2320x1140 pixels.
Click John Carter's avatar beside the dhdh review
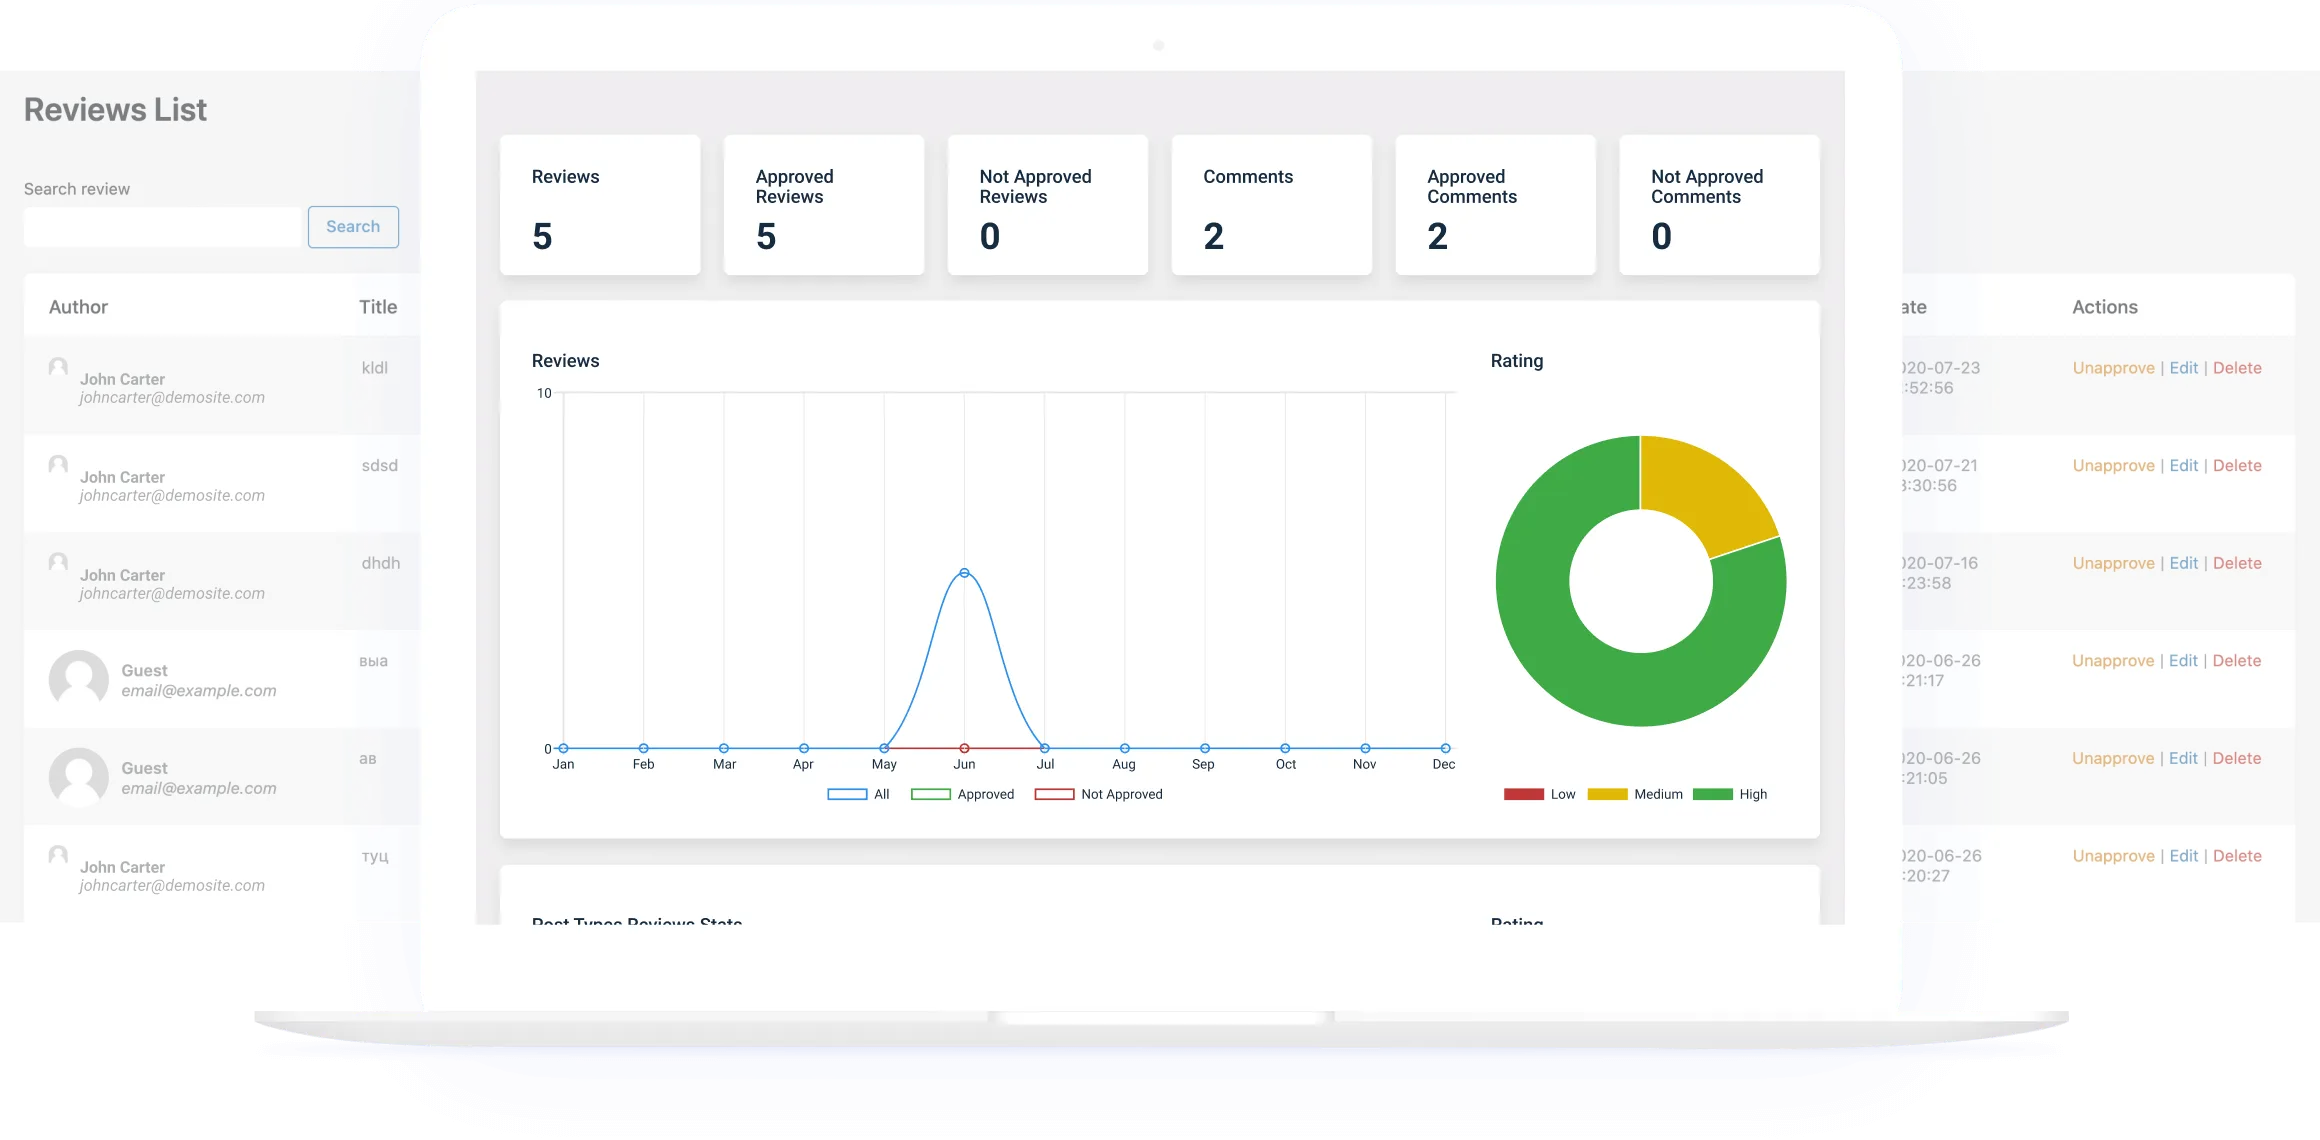pos(59,563)
